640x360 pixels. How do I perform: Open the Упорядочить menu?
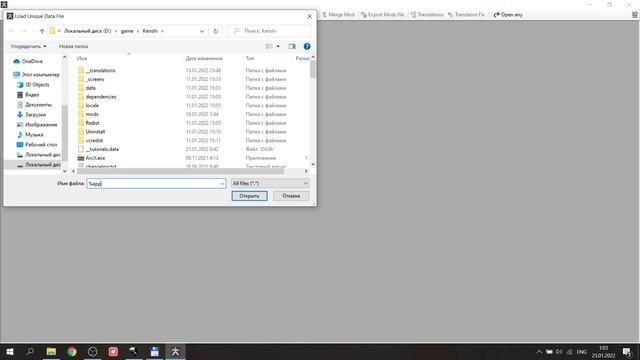pyautogui.click(x=28, y=47)
